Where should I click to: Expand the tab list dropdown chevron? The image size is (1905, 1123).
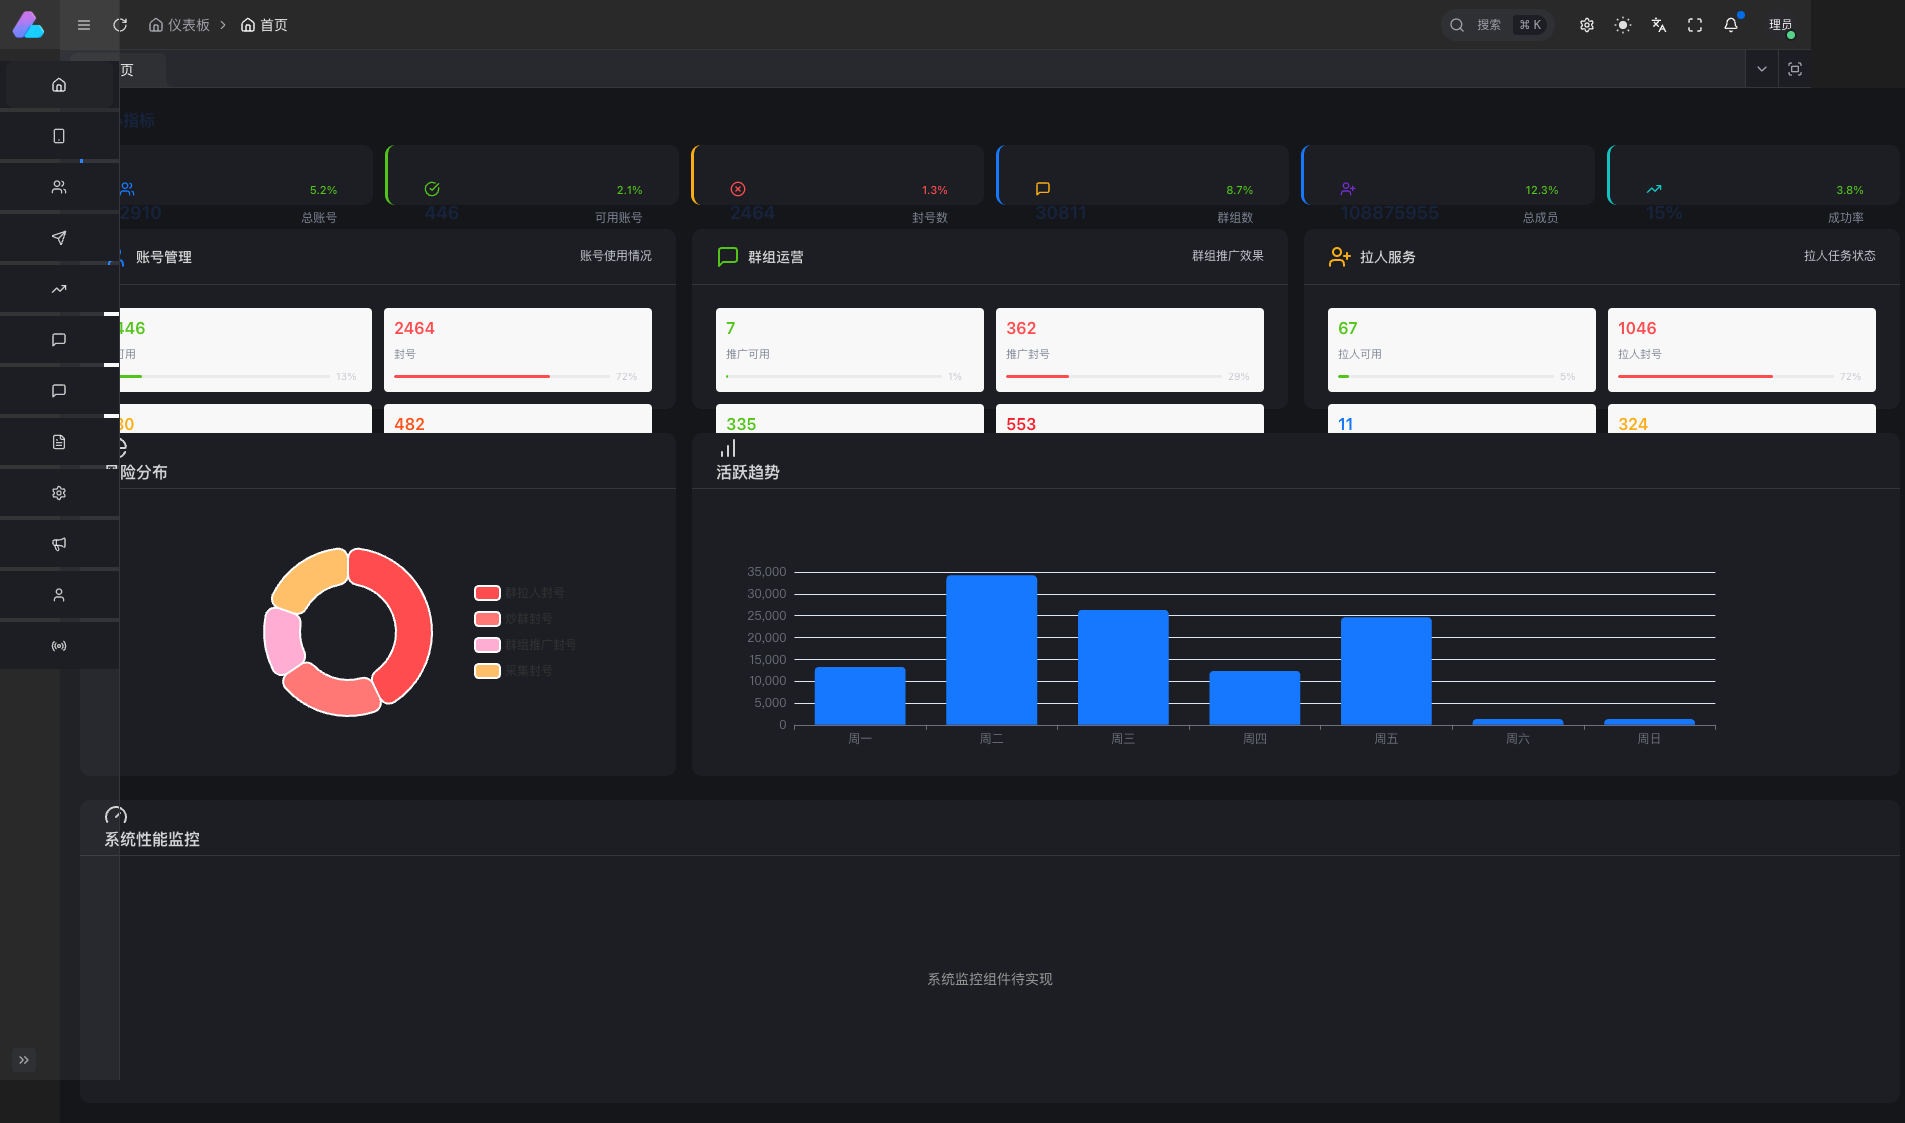pyautogui.click(x=1762, y=69)
